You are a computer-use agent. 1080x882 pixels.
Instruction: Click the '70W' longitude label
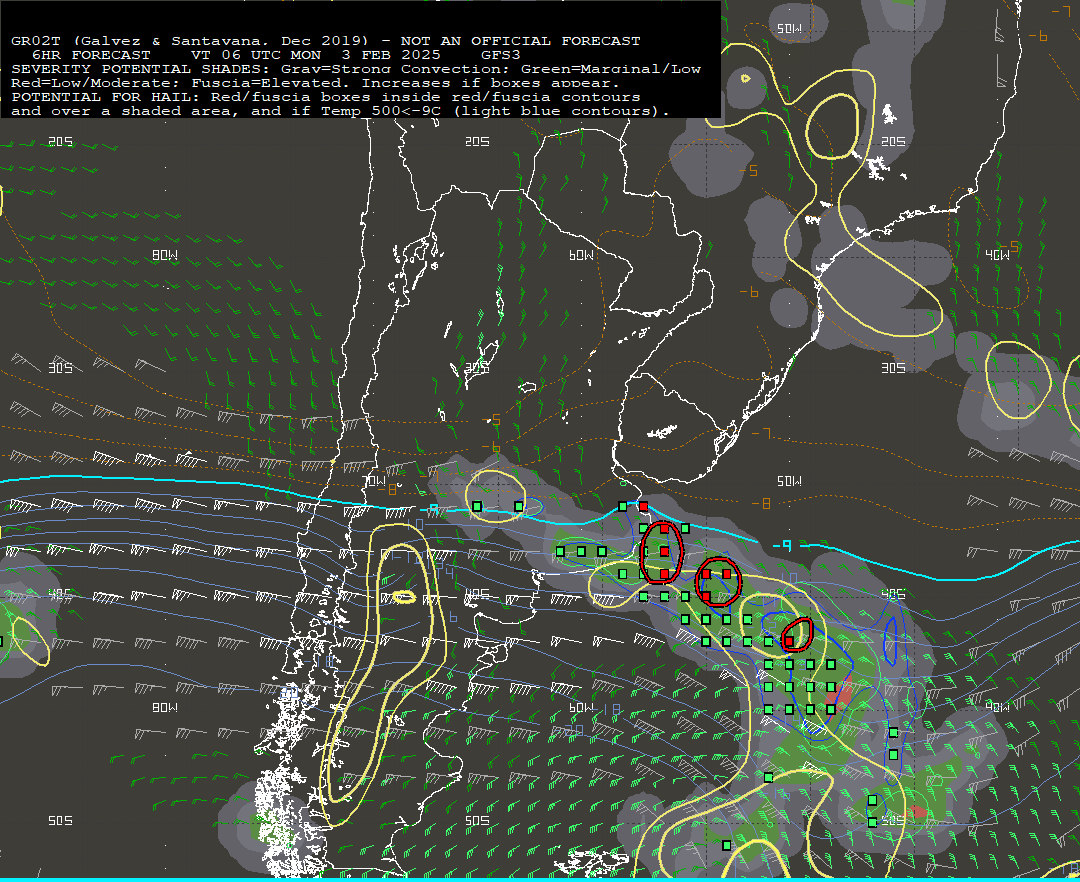pos(375,481)
